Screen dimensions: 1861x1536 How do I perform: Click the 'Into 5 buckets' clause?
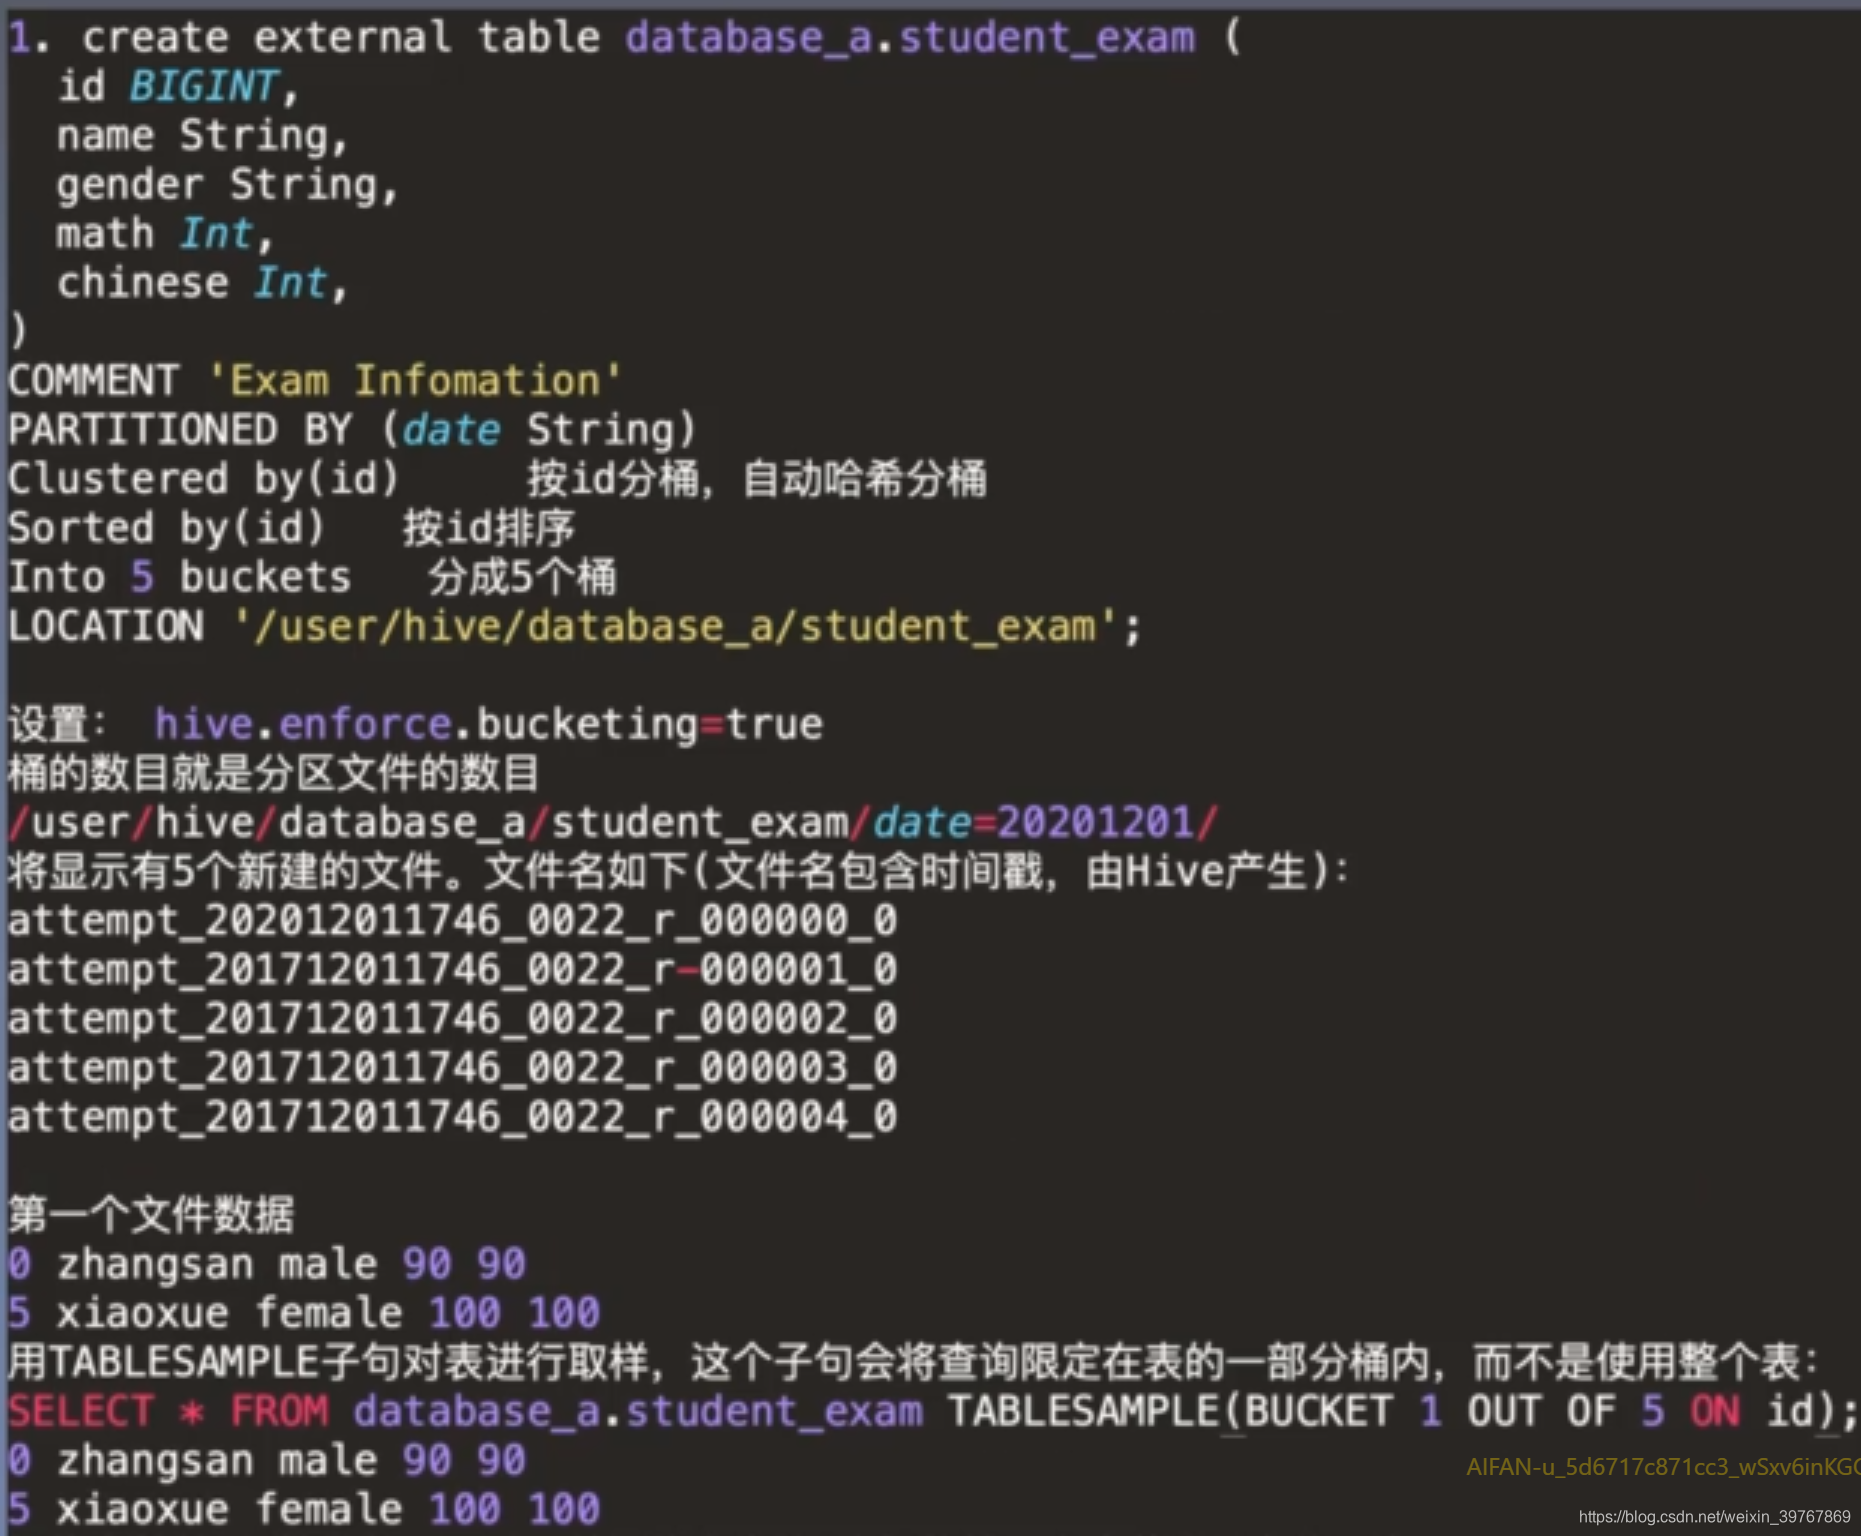180,577
